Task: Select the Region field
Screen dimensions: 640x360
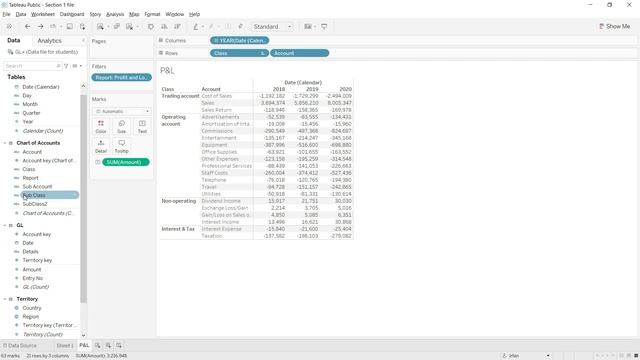Action: click(31, 317)
